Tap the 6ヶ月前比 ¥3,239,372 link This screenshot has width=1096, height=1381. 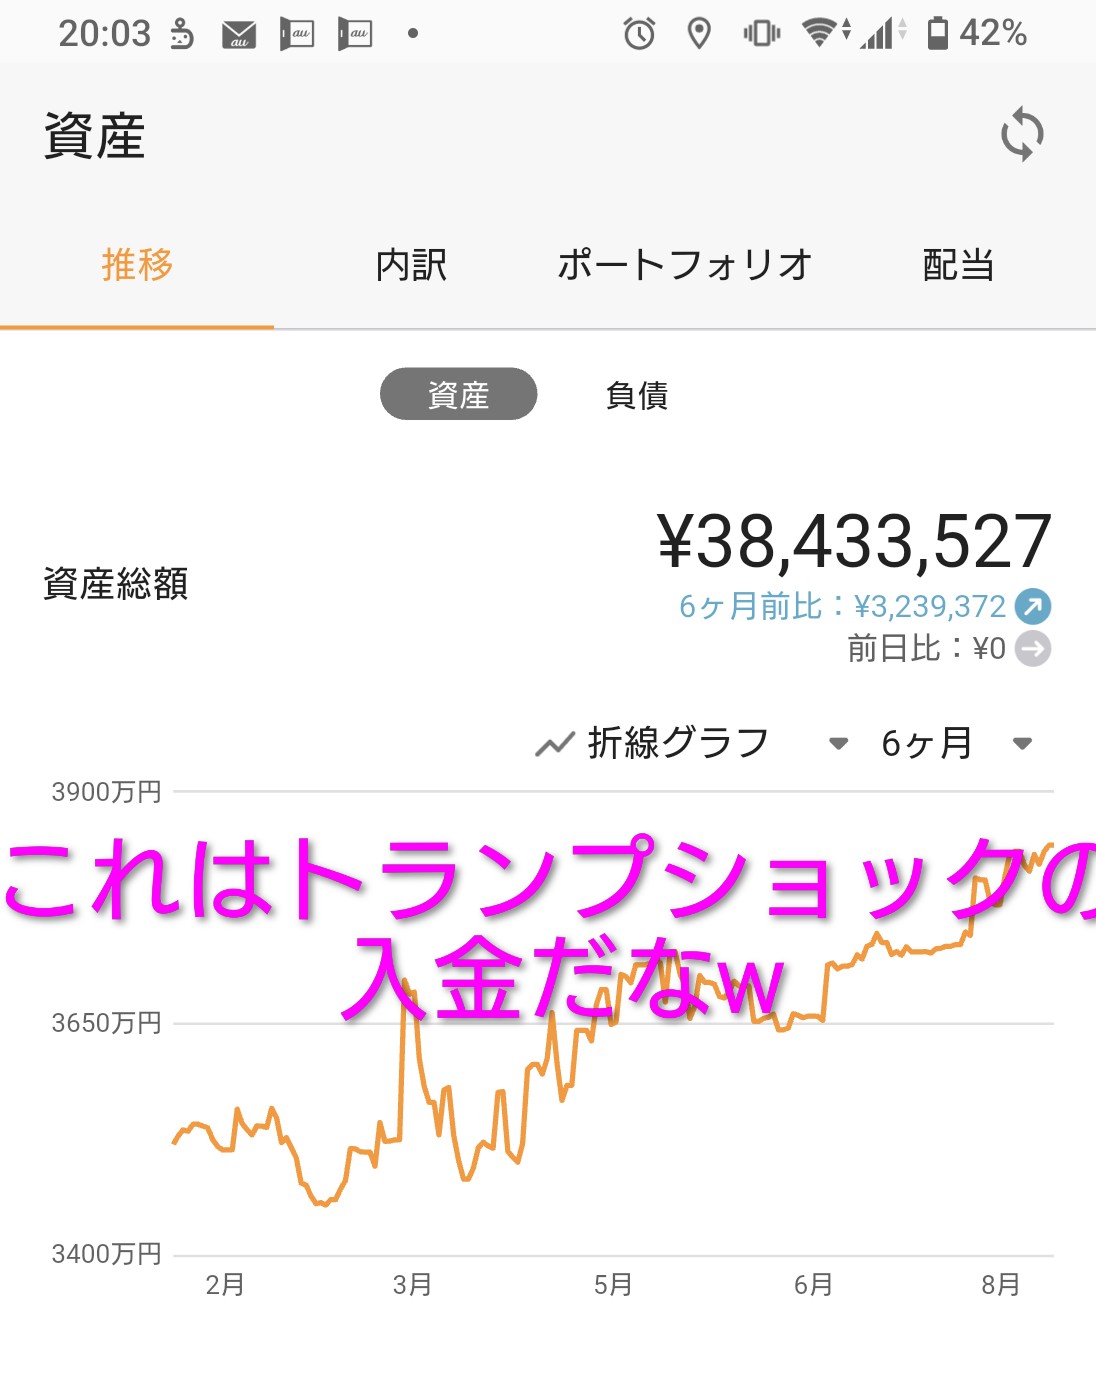click(x=842, y=606)
